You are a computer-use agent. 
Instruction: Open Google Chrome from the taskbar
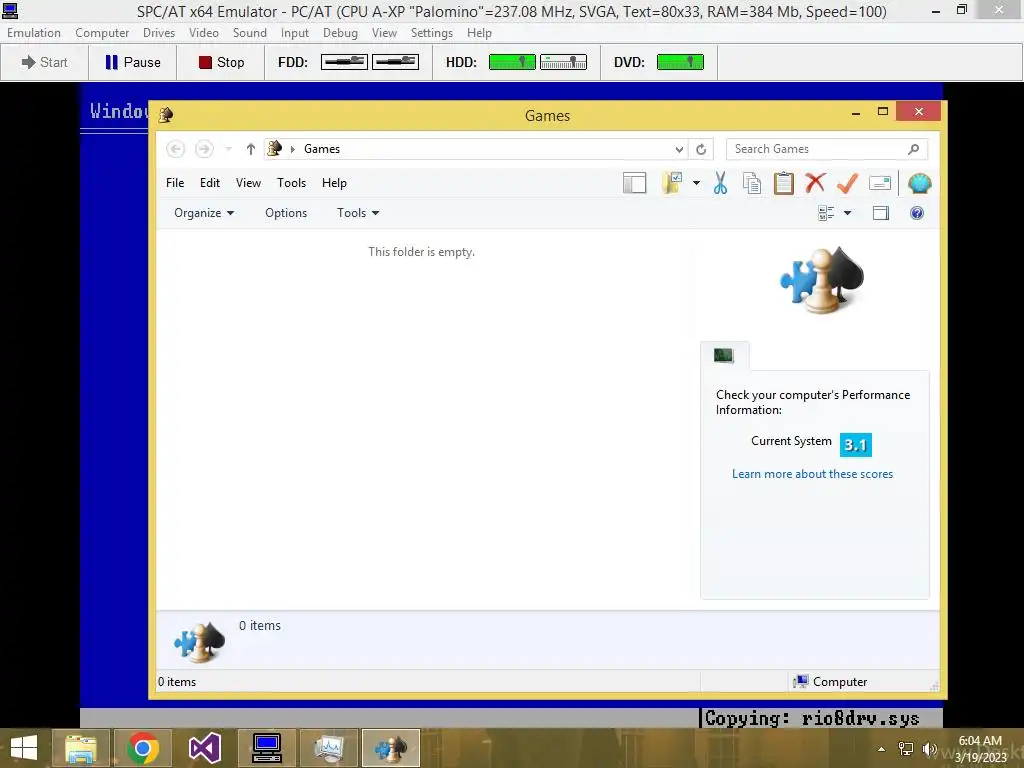[143, 748]
